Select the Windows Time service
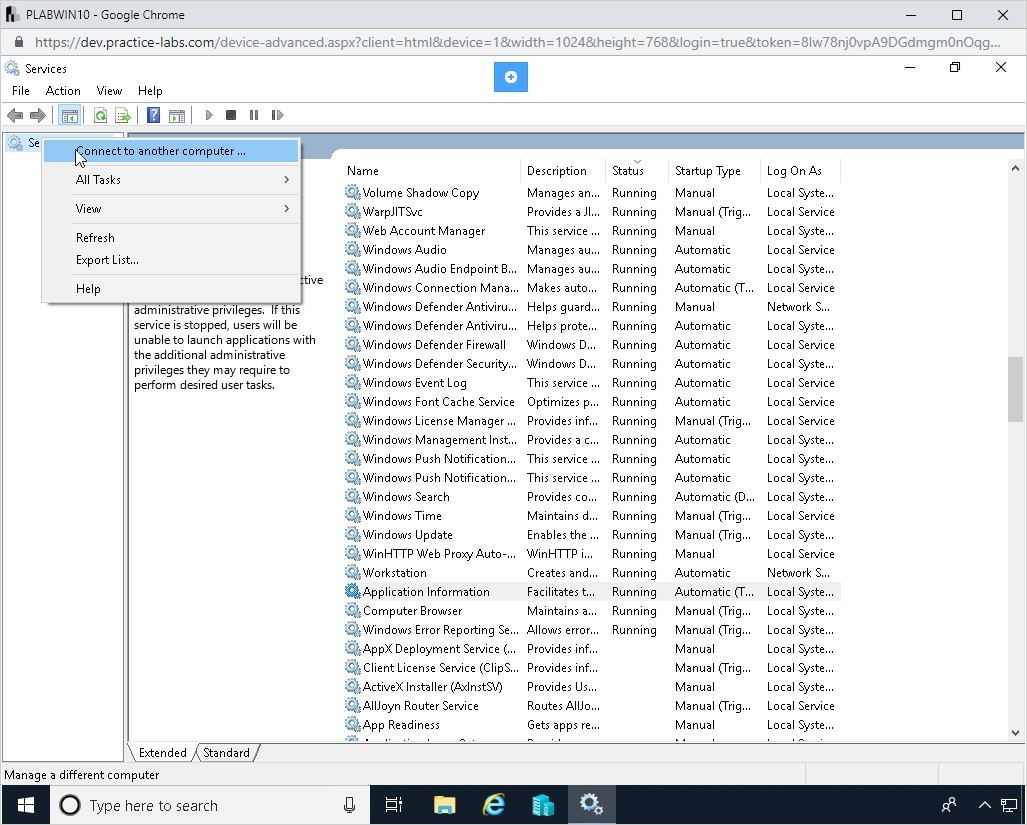The image size is (1027, 825). click(x=591, y=515)
